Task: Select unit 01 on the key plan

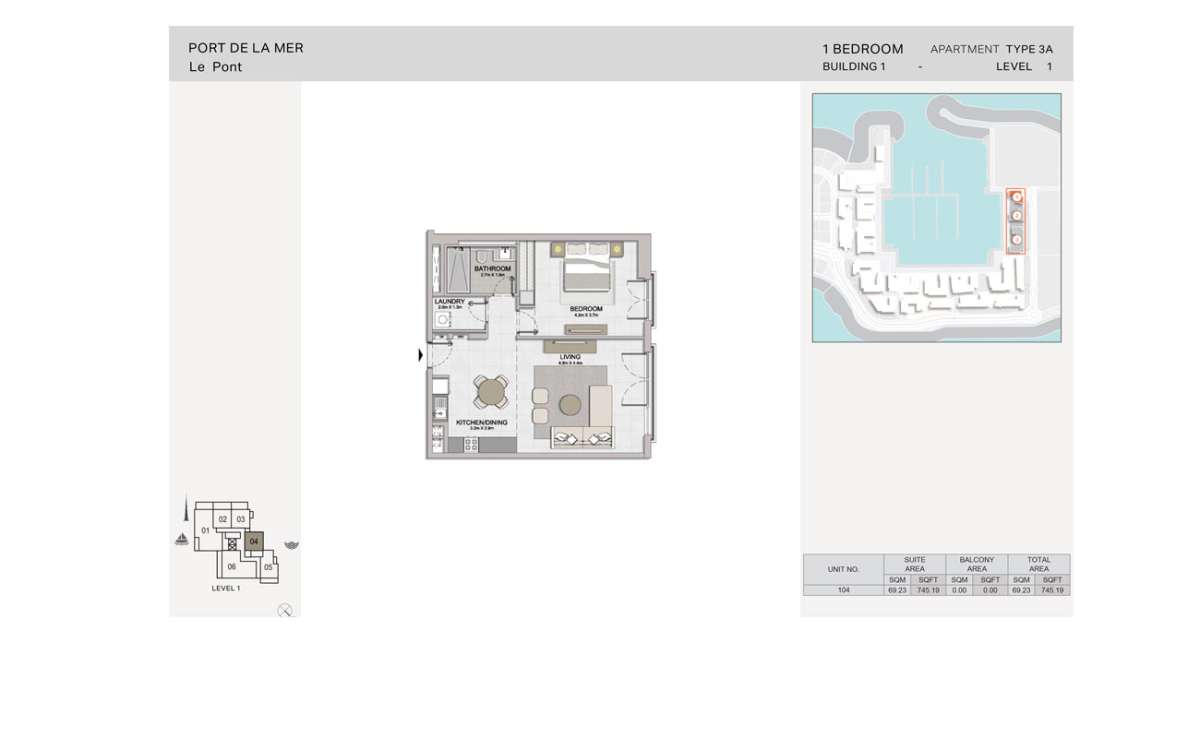Action: 205,529
